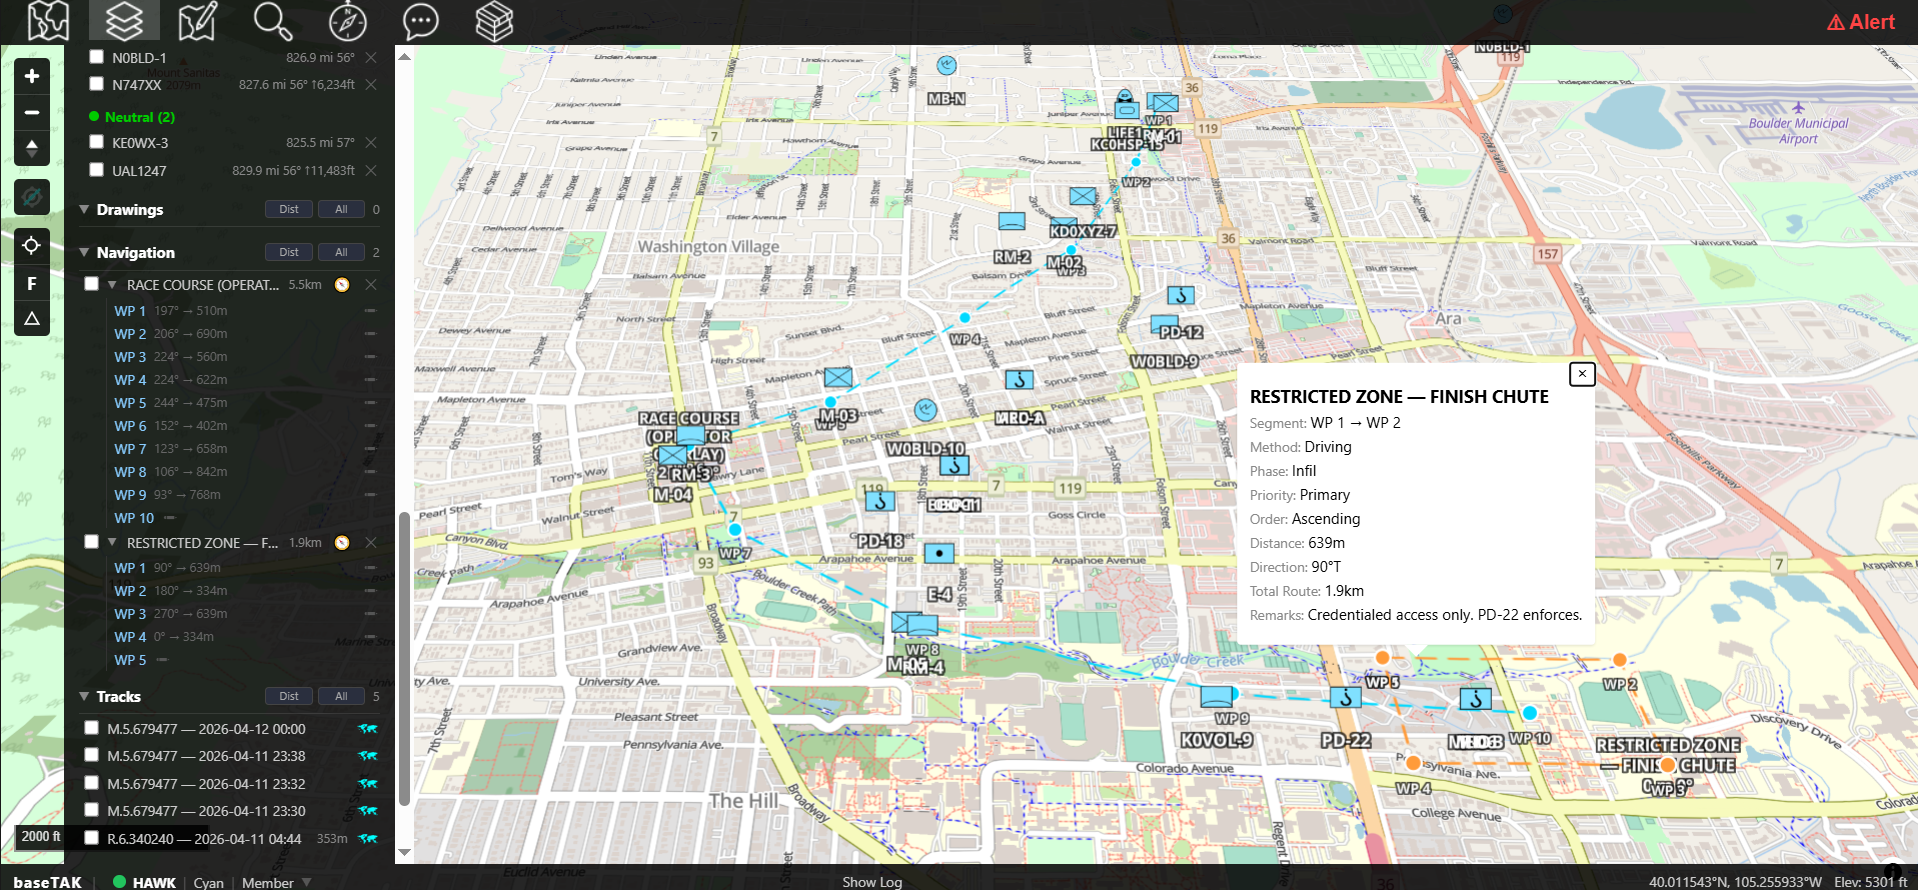Click Cyan team label in status bar
1918x890 pixels.
point(208,882)
